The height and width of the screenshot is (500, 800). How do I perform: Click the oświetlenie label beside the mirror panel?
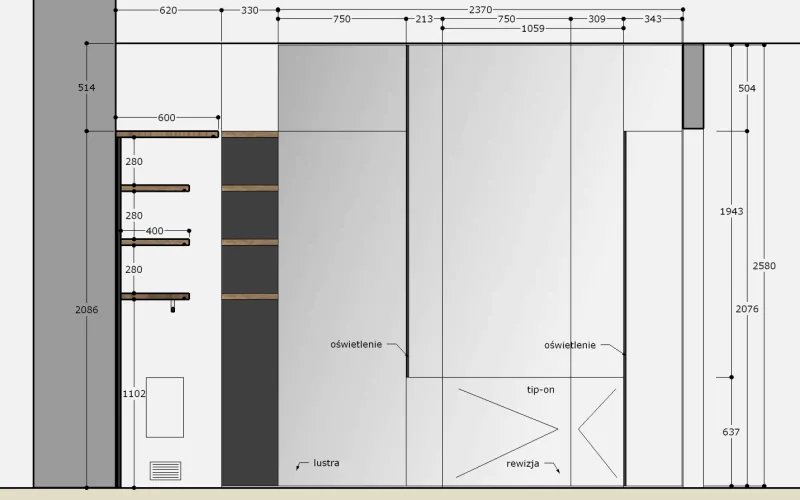tap(356, 344)
